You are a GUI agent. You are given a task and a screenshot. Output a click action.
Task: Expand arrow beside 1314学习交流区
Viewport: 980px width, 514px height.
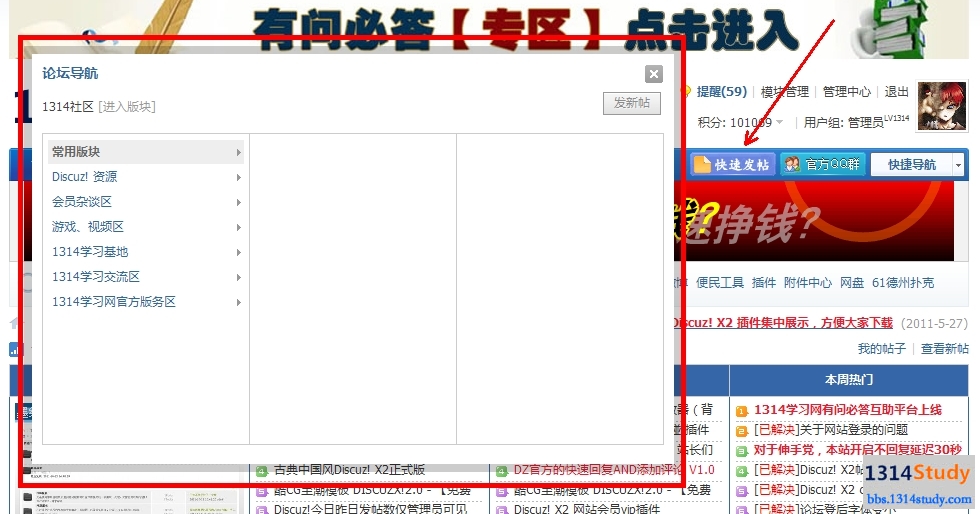point(239,278)
